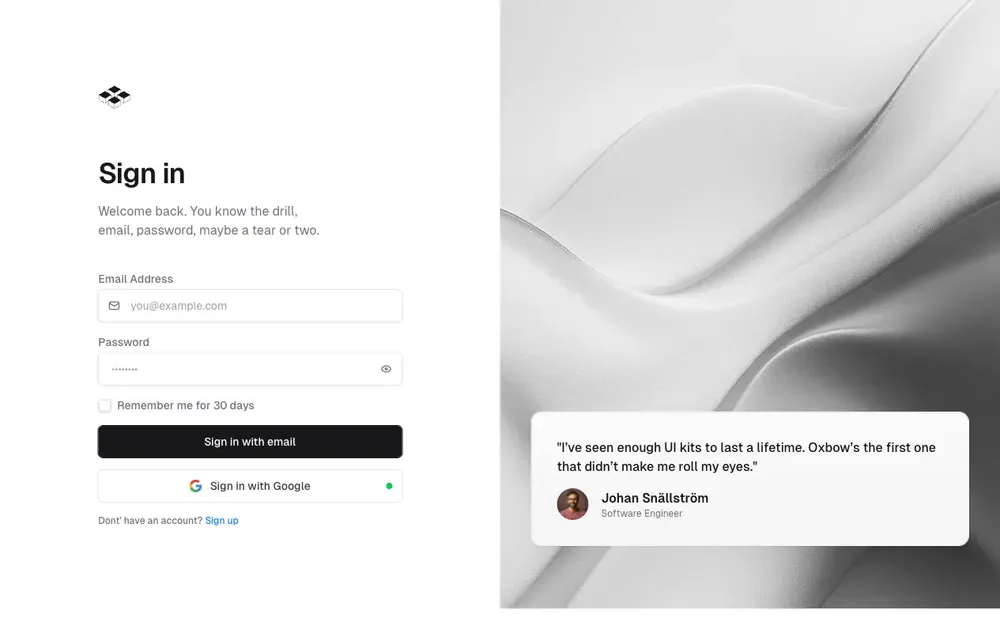Click the Google logo icon
The width and height of the screenshot is (1000, 628).
pyautogui.click(x=196, y=486)
